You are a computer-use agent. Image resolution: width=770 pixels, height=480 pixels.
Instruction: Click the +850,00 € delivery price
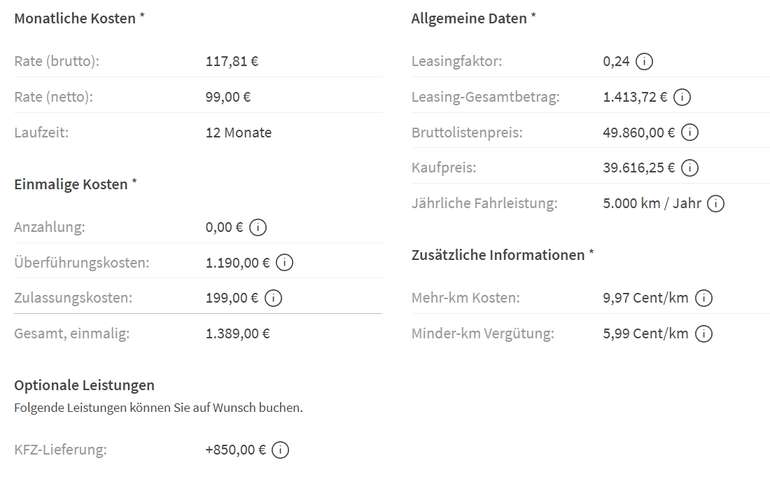[x=236, y=450]
